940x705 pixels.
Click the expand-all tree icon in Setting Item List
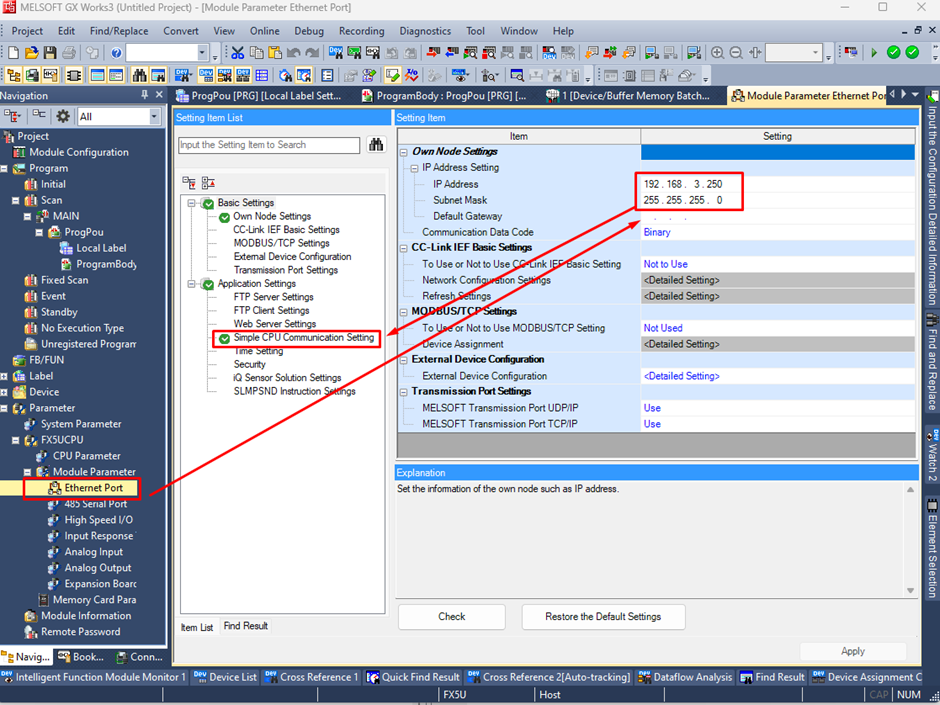[189, 183]
